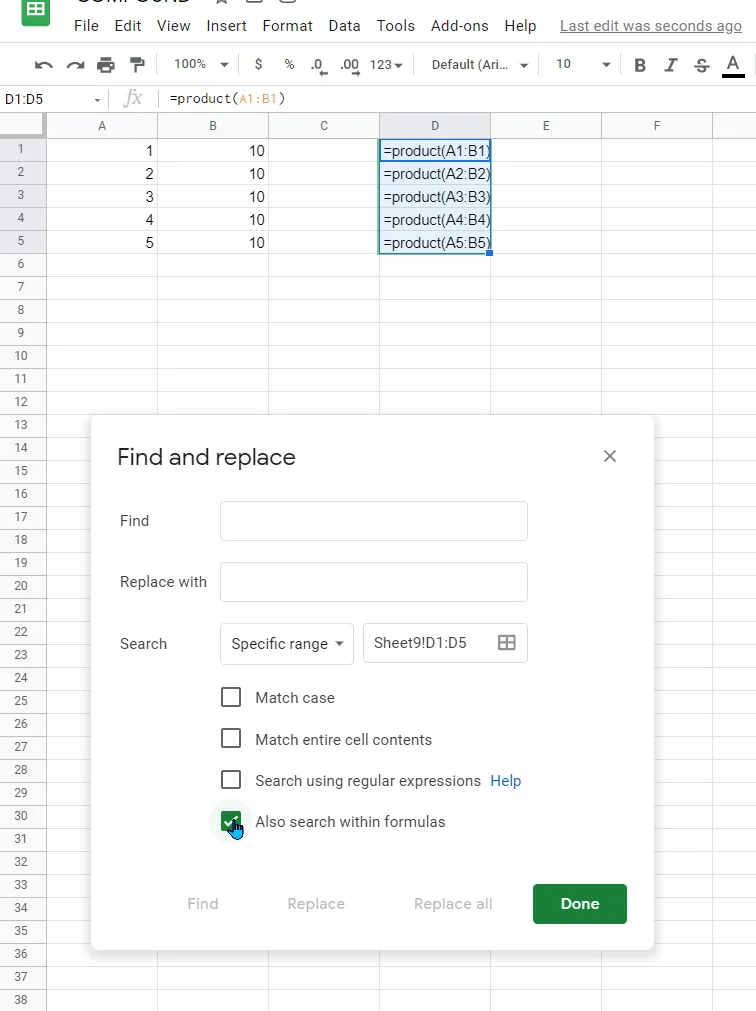
Task: Click the Undo arrow icon
Action: (43, 65)
